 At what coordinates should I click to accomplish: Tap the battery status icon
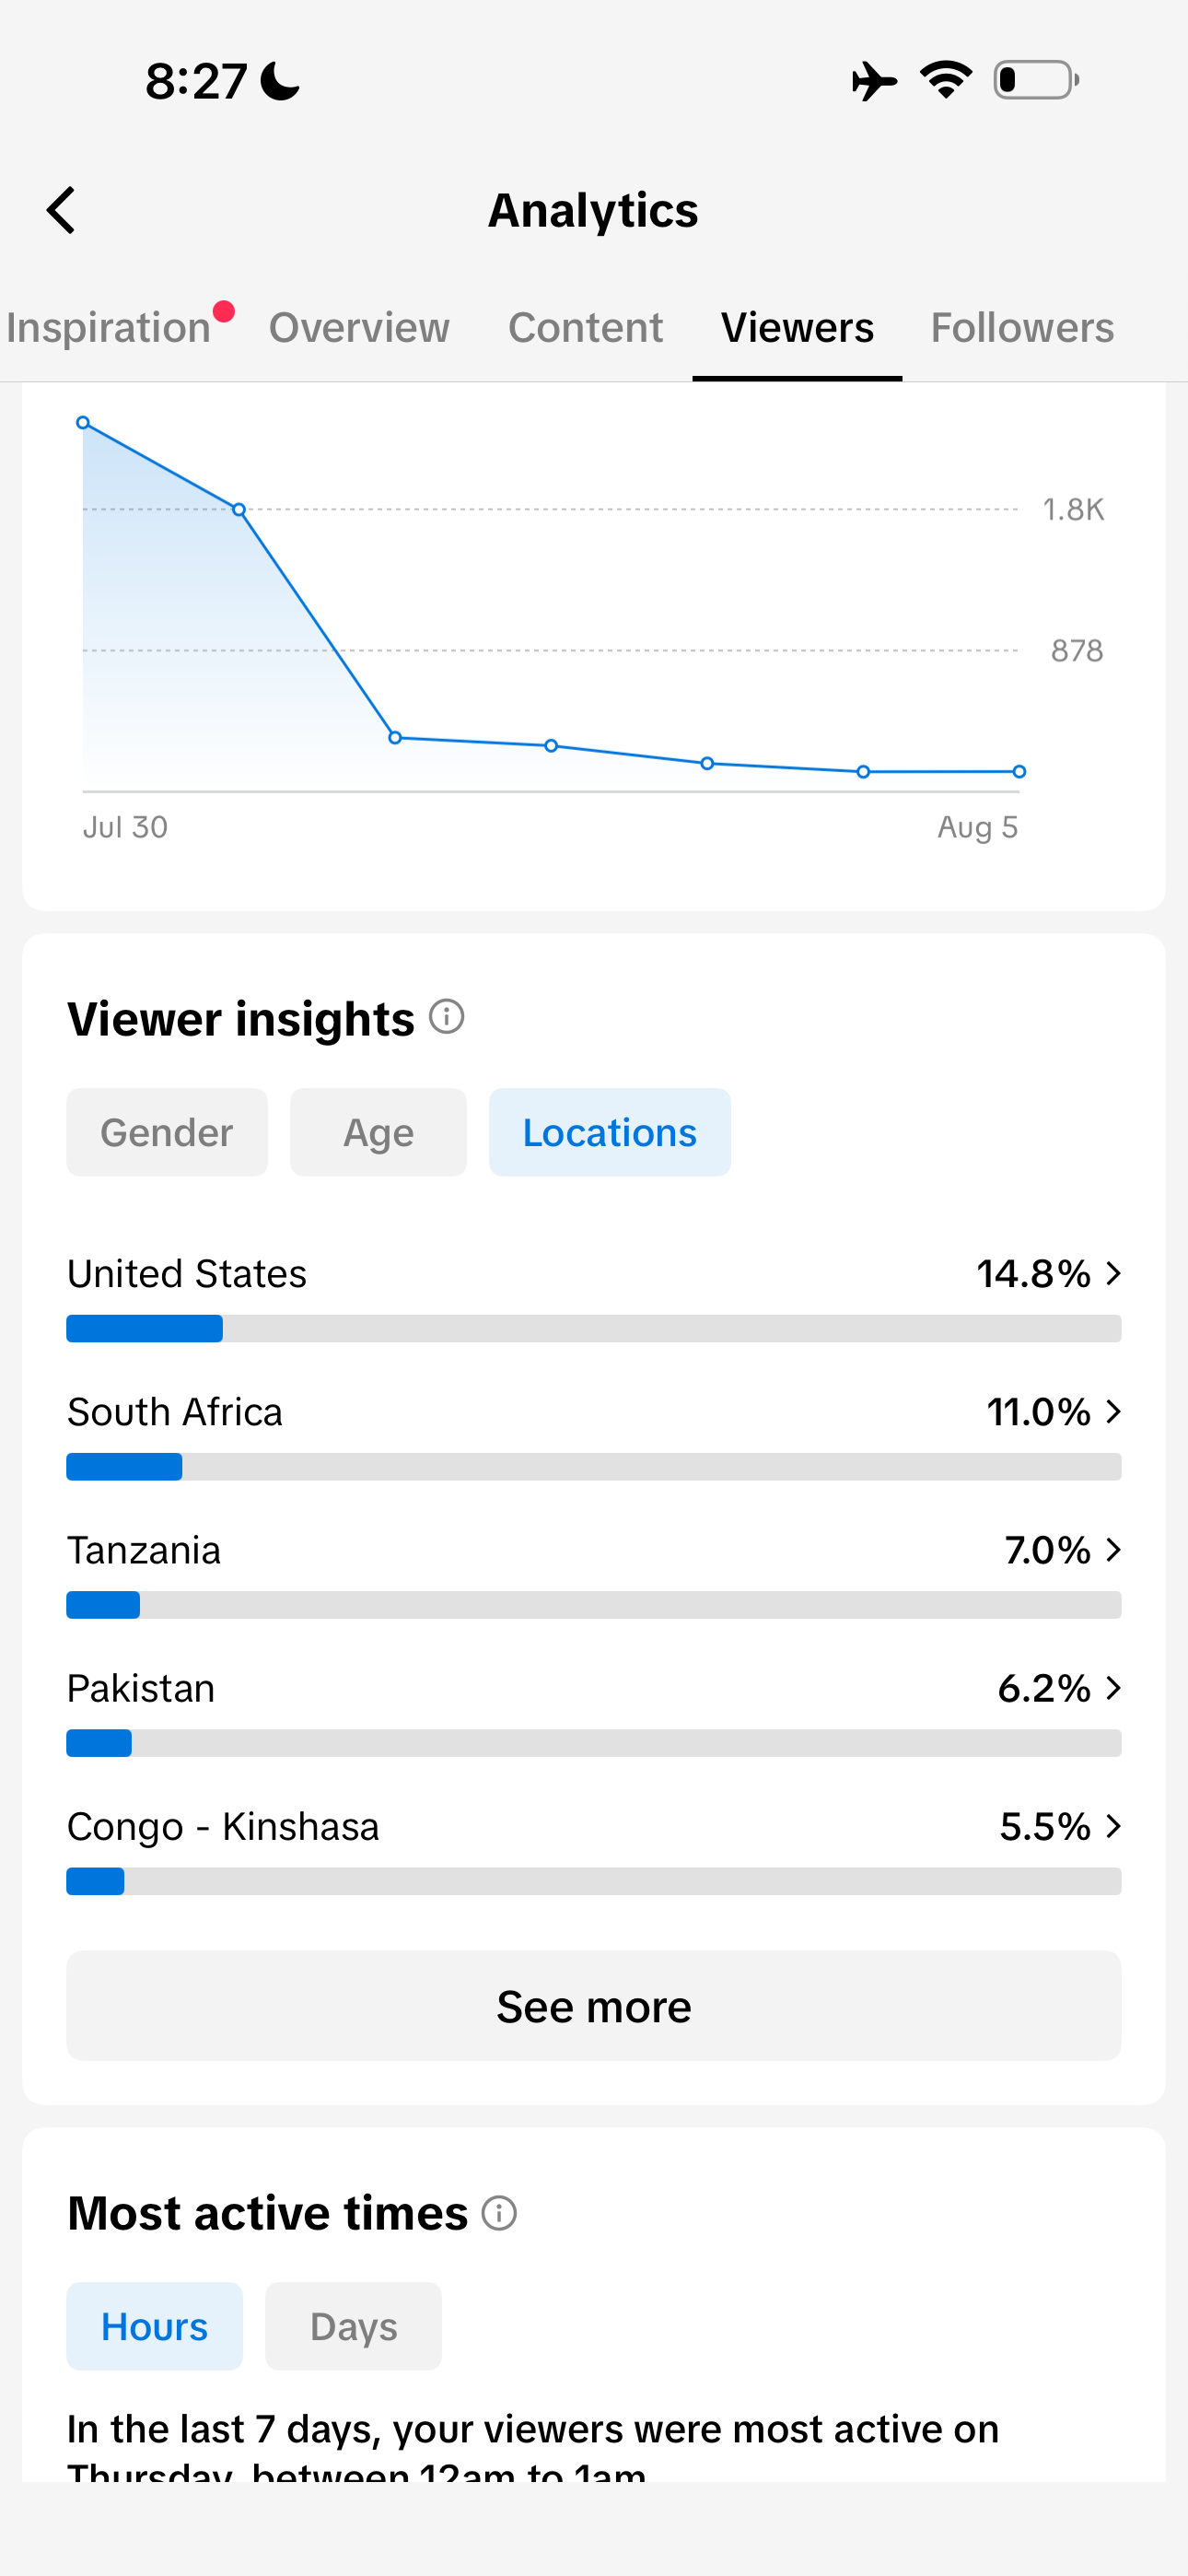1036,80
